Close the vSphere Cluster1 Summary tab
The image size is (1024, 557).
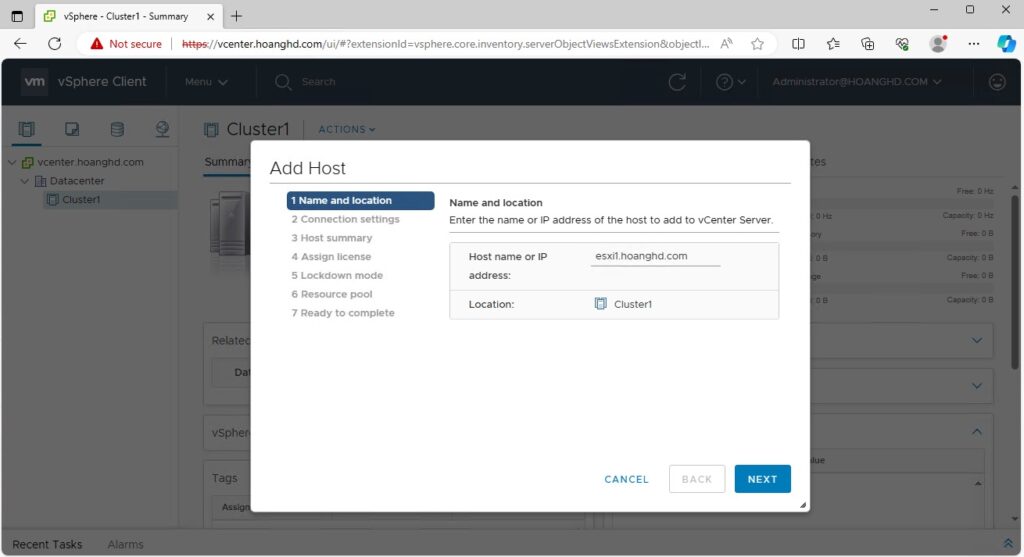(210, 16)
